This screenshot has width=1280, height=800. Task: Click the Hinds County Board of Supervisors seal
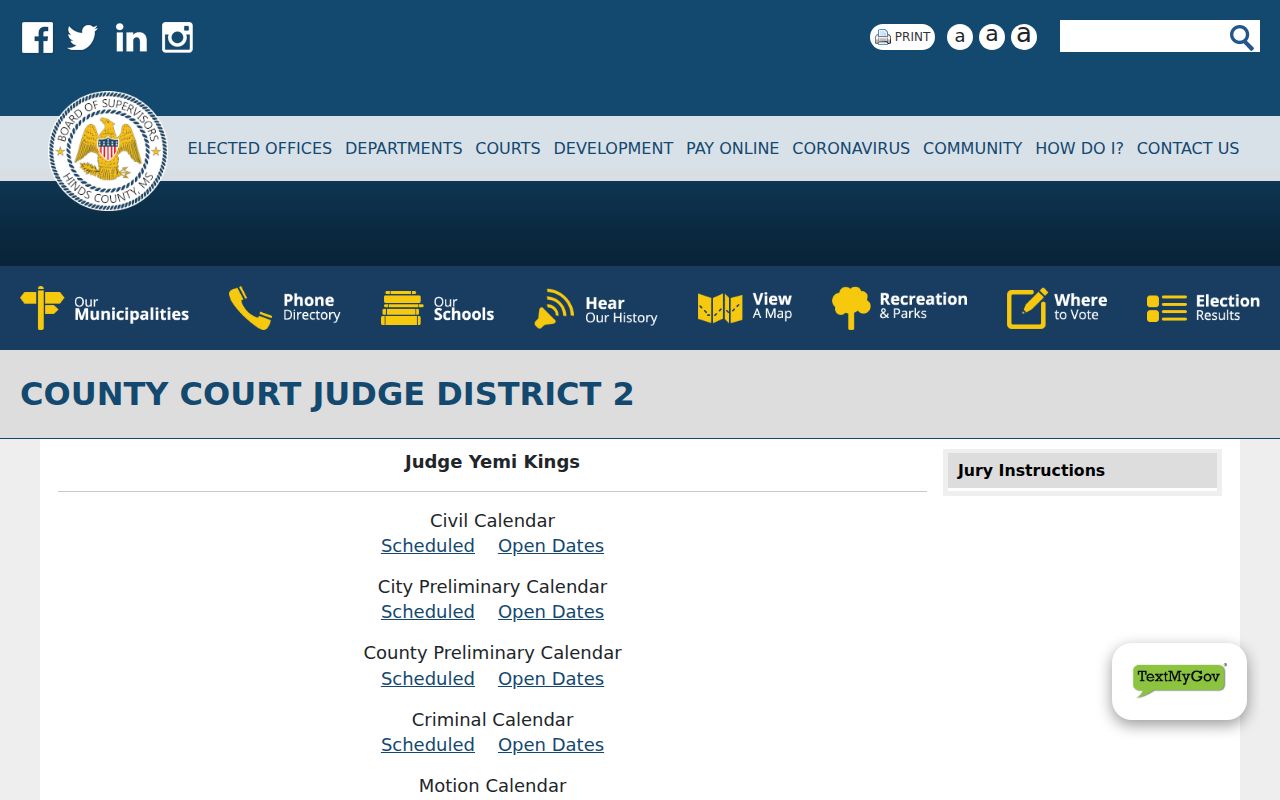[x=108, y=151]
